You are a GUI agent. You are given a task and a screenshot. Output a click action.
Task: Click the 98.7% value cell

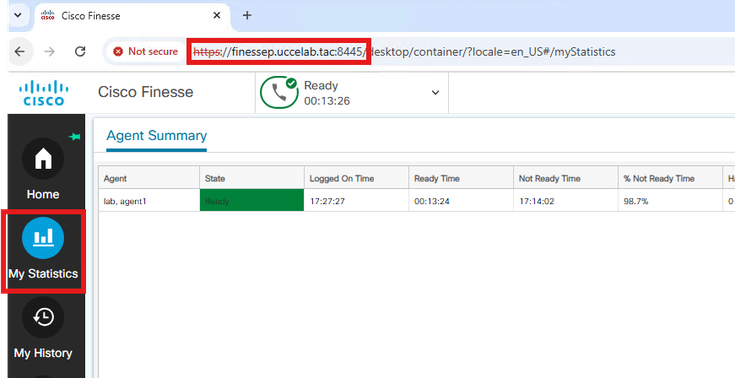click(x=670, y=201)
